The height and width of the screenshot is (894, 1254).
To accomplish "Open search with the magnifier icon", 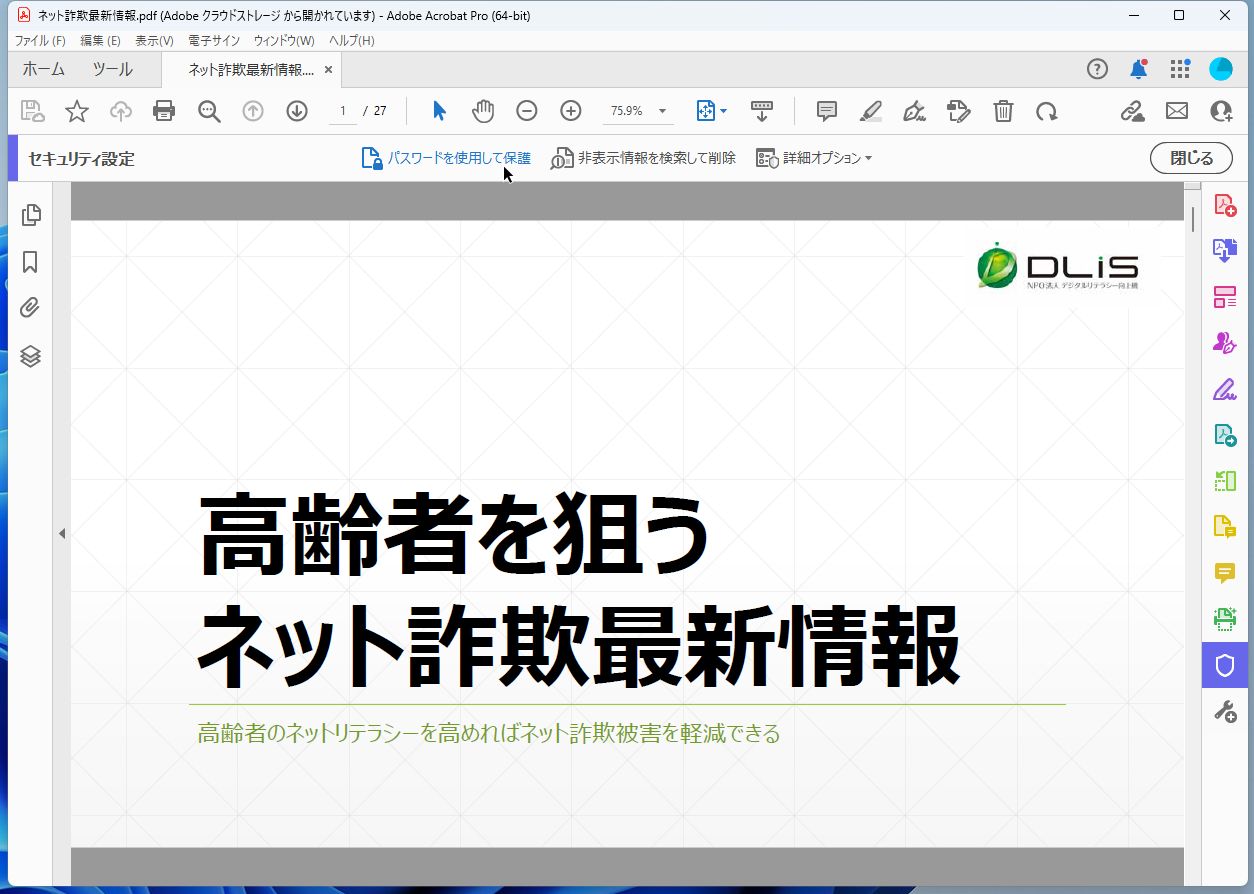I will [209, 110].
